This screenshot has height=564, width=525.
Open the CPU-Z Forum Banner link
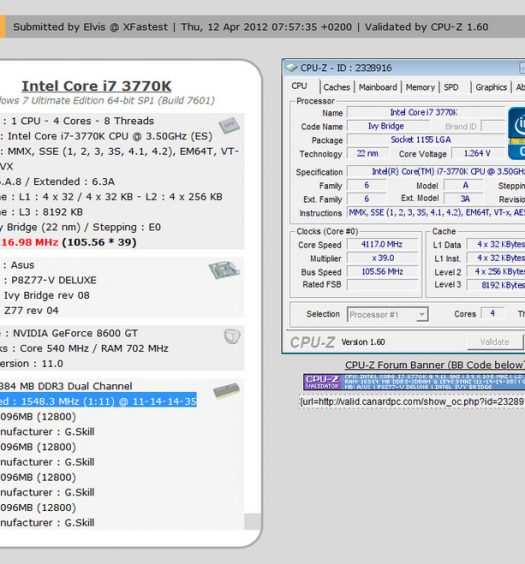[x=434, y=365]
